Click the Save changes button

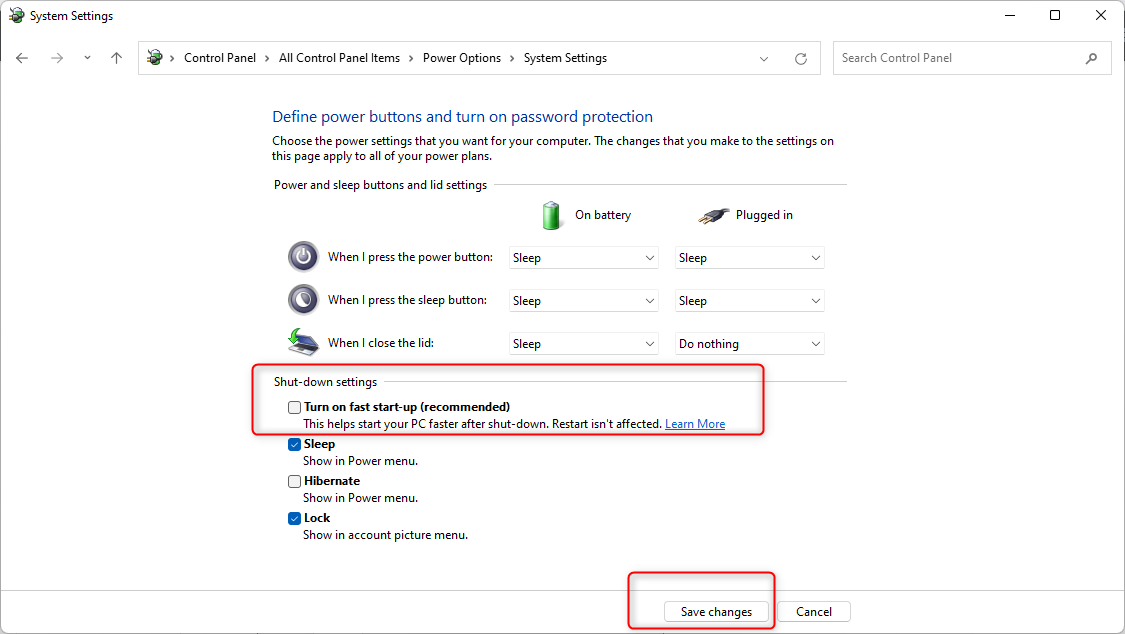point(716,611)
